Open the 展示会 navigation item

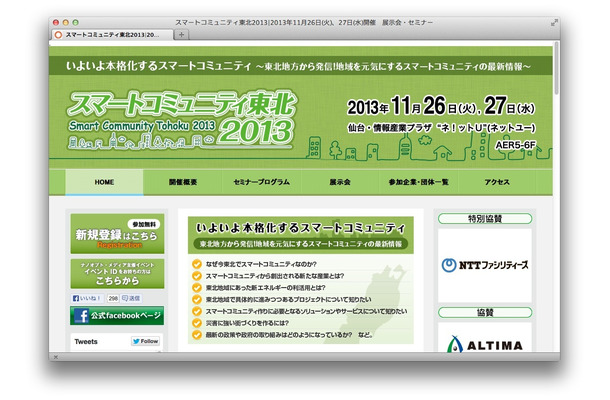click(x=340, y=182)
